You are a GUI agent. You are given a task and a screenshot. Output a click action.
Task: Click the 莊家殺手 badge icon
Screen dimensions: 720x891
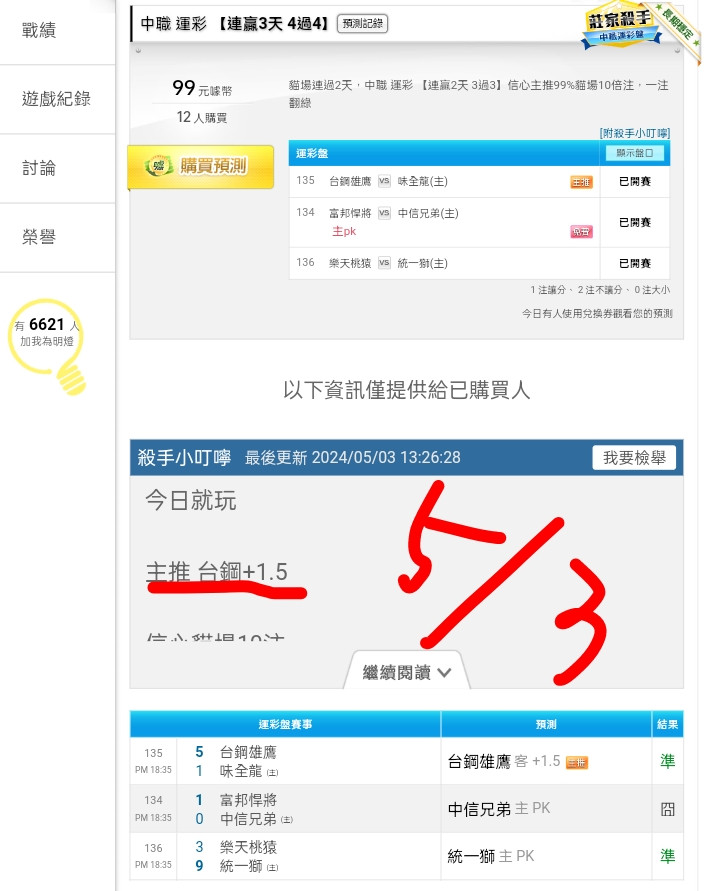pos(622,27)
